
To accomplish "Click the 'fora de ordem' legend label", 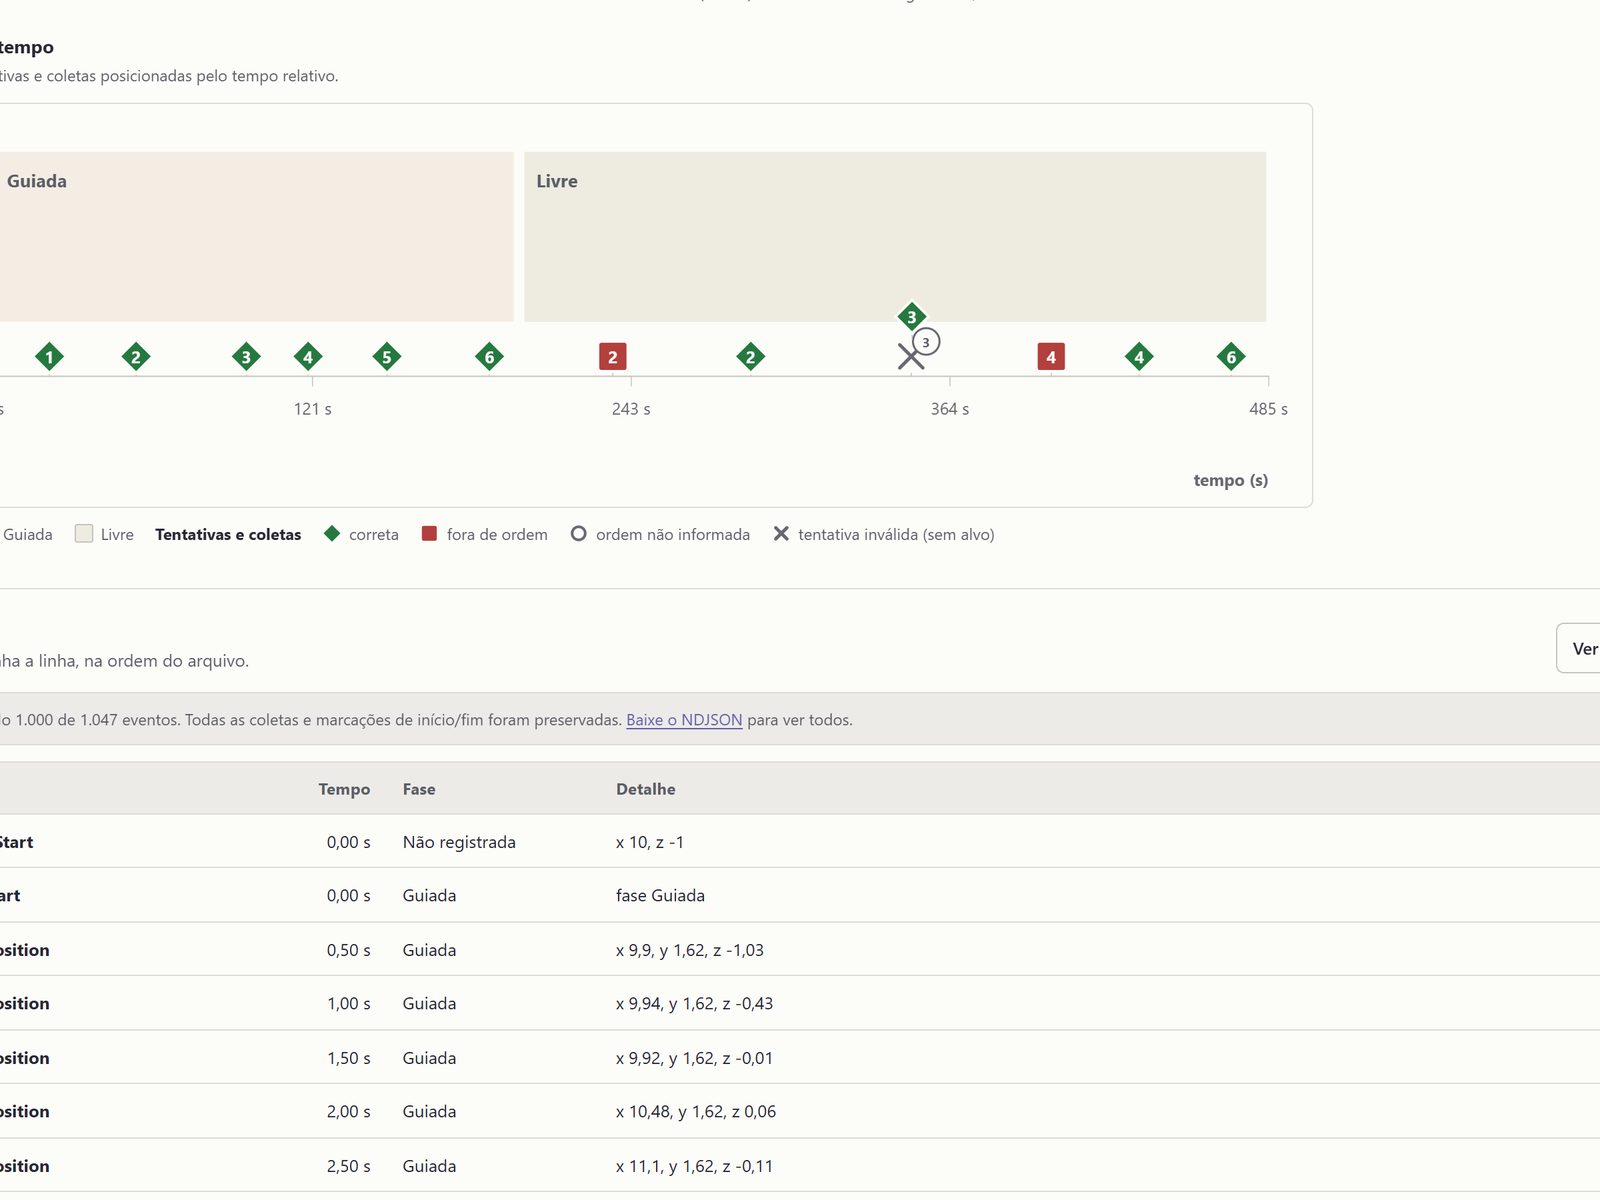I will [497, 534].
